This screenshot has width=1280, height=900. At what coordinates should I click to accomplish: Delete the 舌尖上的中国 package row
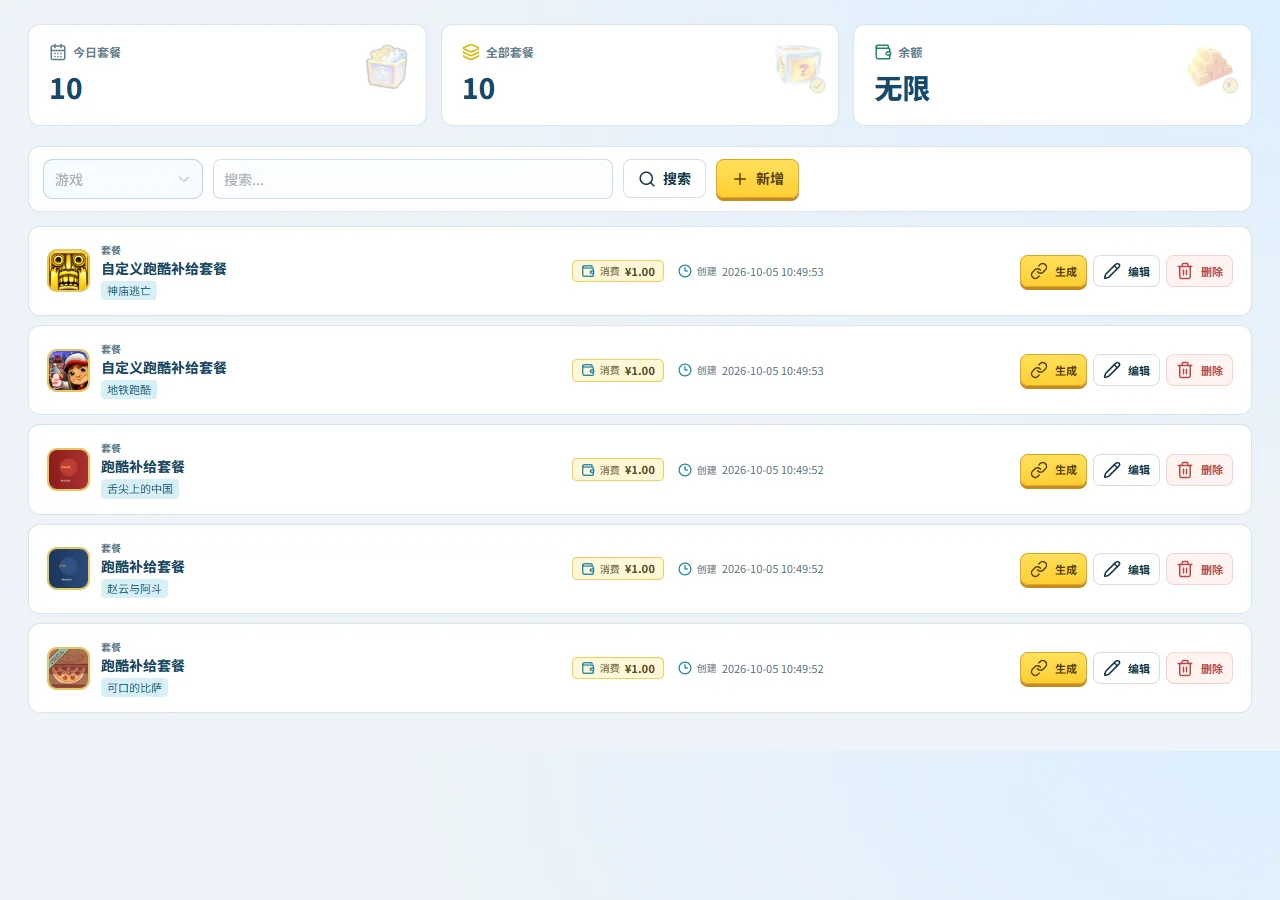tap(1199, 470)
